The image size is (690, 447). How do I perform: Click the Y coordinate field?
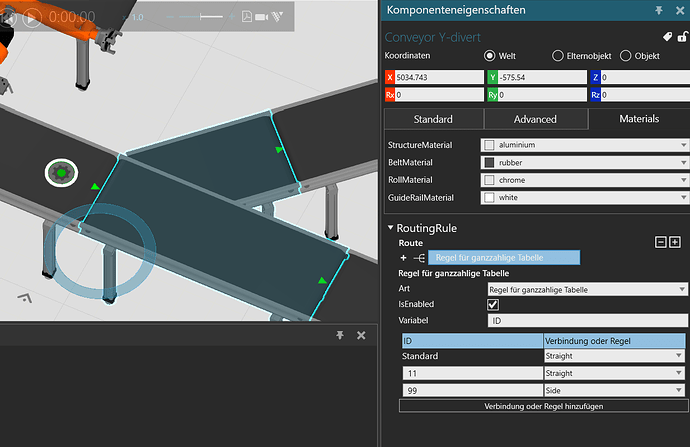tap(542, 77)
